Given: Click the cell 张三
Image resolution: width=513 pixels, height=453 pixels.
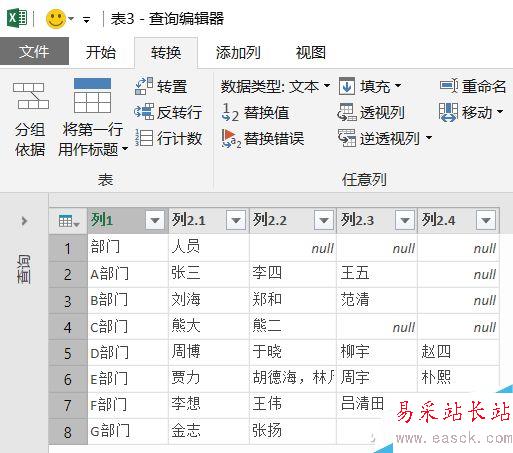Looking at the screenshot, I should point(209,274).
